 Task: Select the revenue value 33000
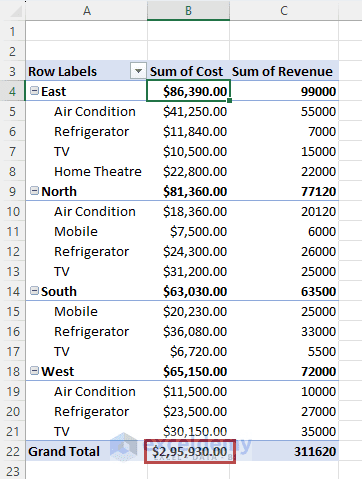click(284, 331)
